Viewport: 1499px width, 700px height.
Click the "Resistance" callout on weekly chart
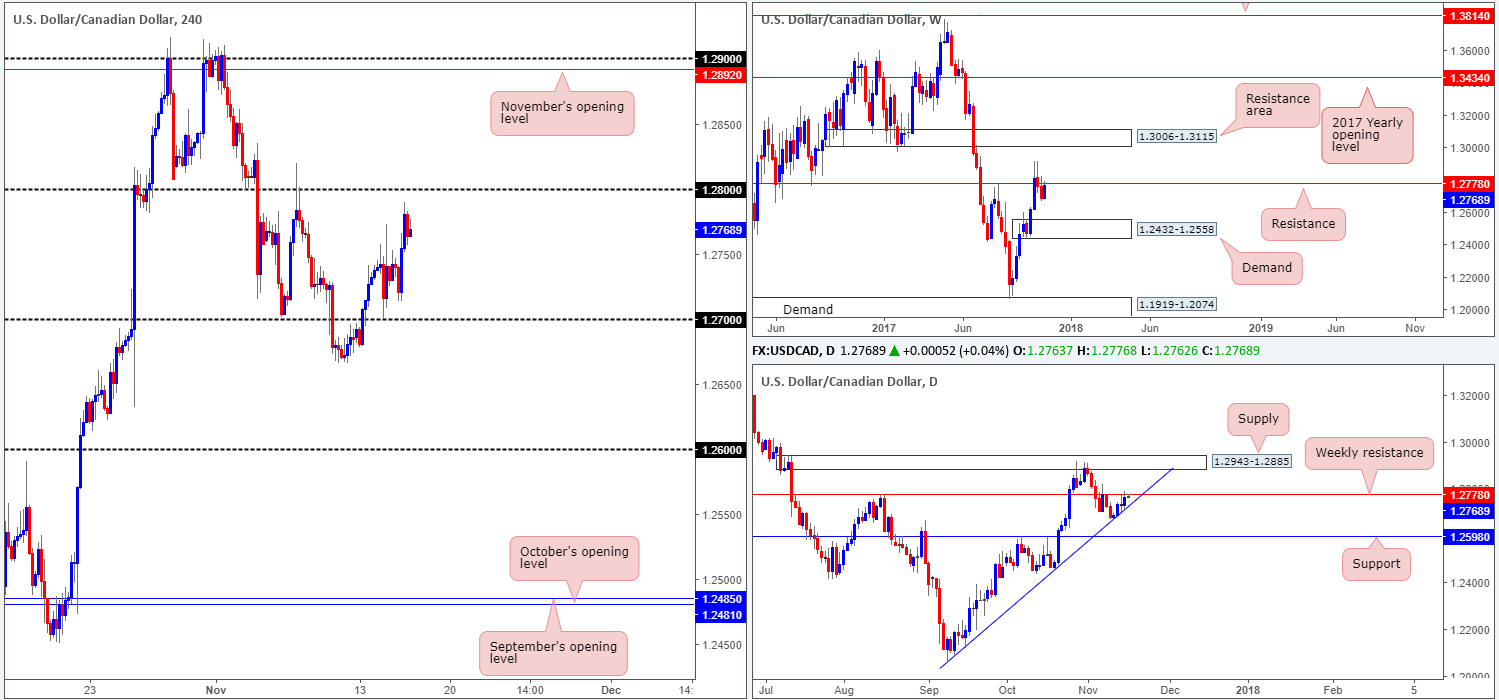[1303, 224]
